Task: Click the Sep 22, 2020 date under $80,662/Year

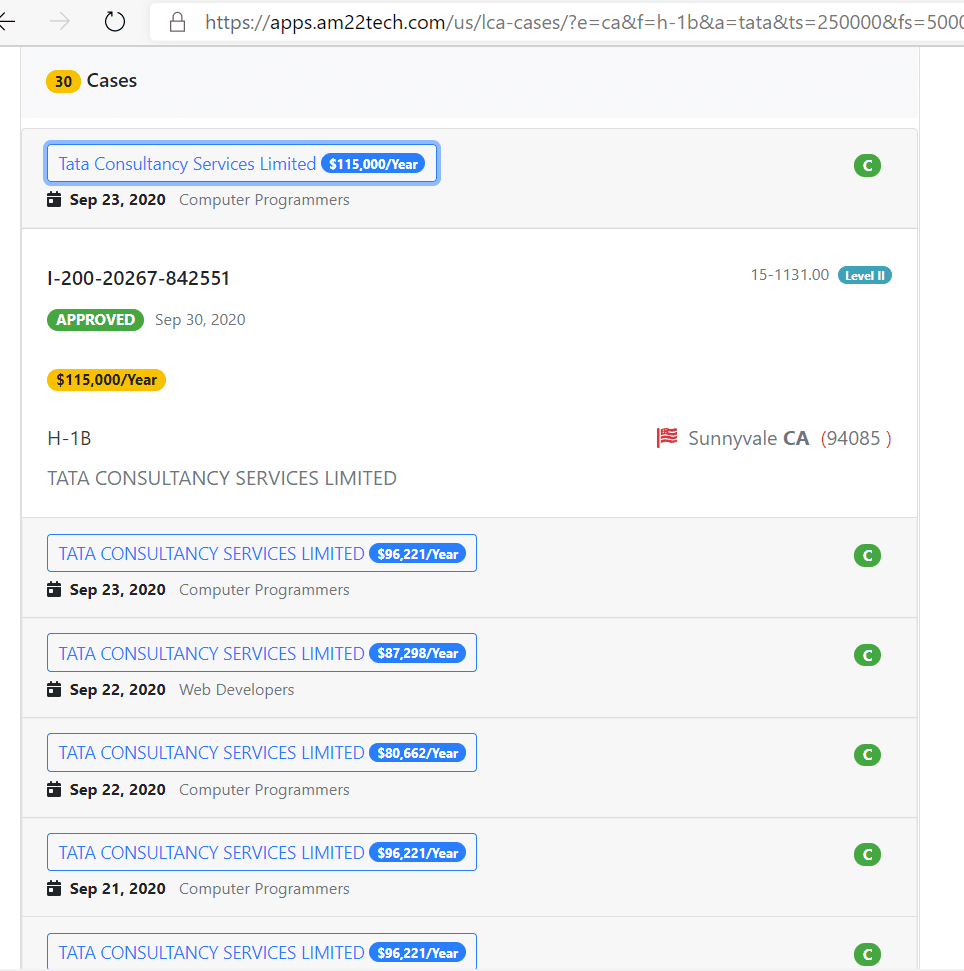Action: 118,790
